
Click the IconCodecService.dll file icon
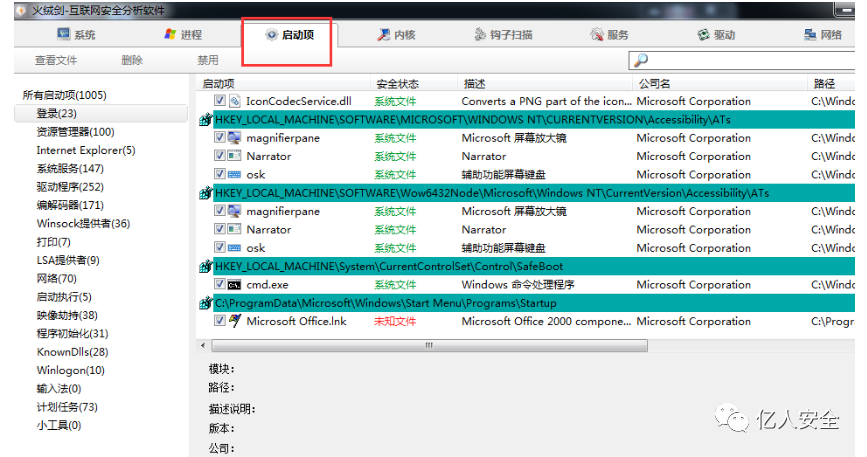235,101
